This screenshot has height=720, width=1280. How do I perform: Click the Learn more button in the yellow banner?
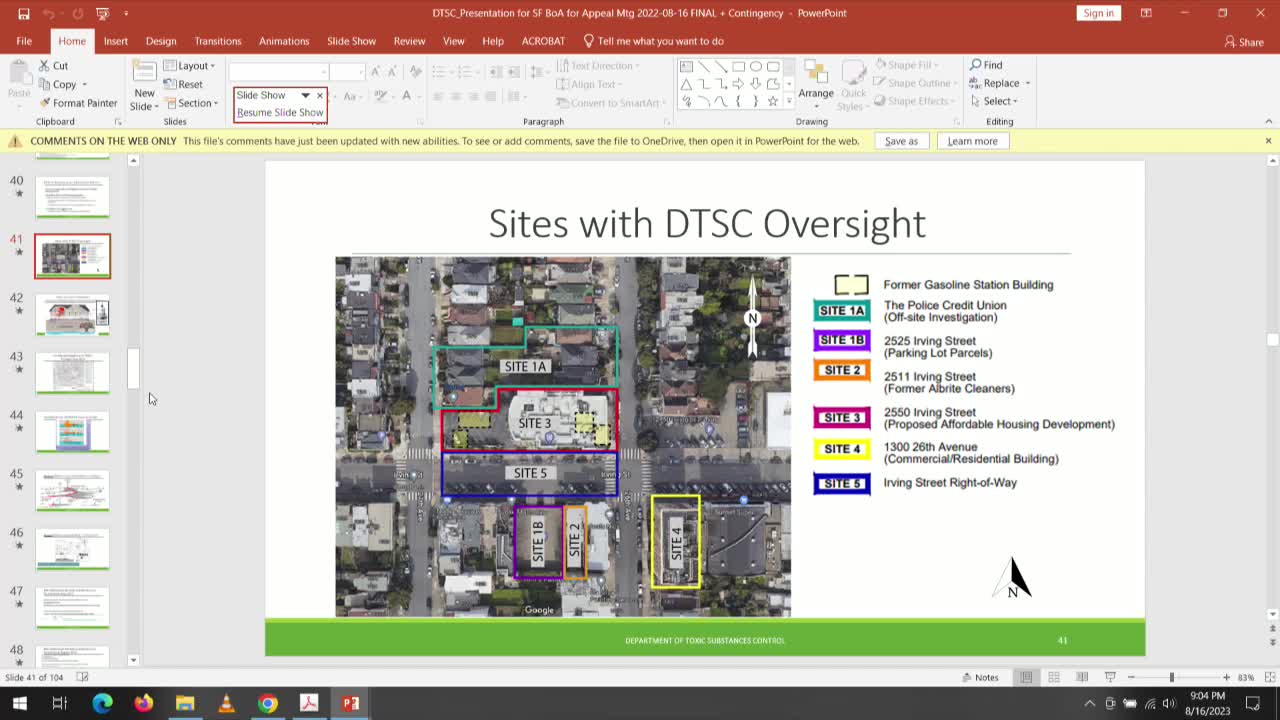(972, 141)
